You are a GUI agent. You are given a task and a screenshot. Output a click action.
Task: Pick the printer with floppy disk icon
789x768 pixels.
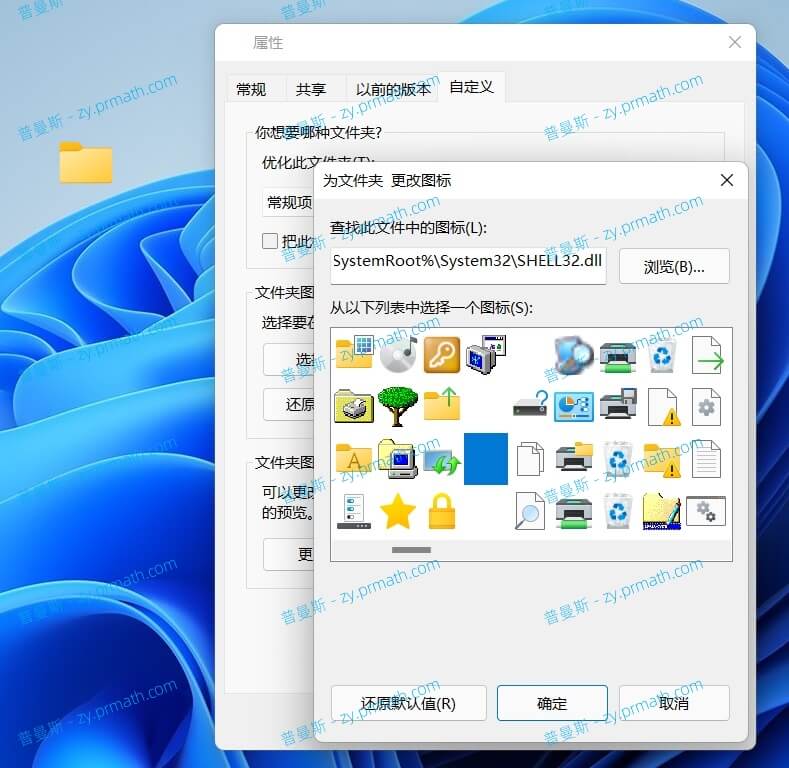tap(618, 404)
